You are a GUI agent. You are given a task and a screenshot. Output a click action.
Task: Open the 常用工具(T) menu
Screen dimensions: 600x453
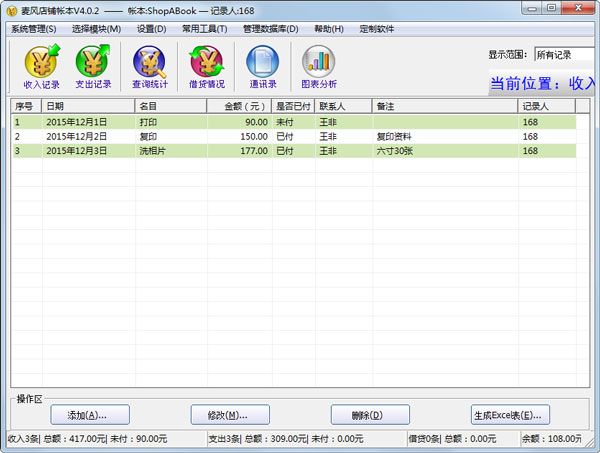(x=204, y=29)
